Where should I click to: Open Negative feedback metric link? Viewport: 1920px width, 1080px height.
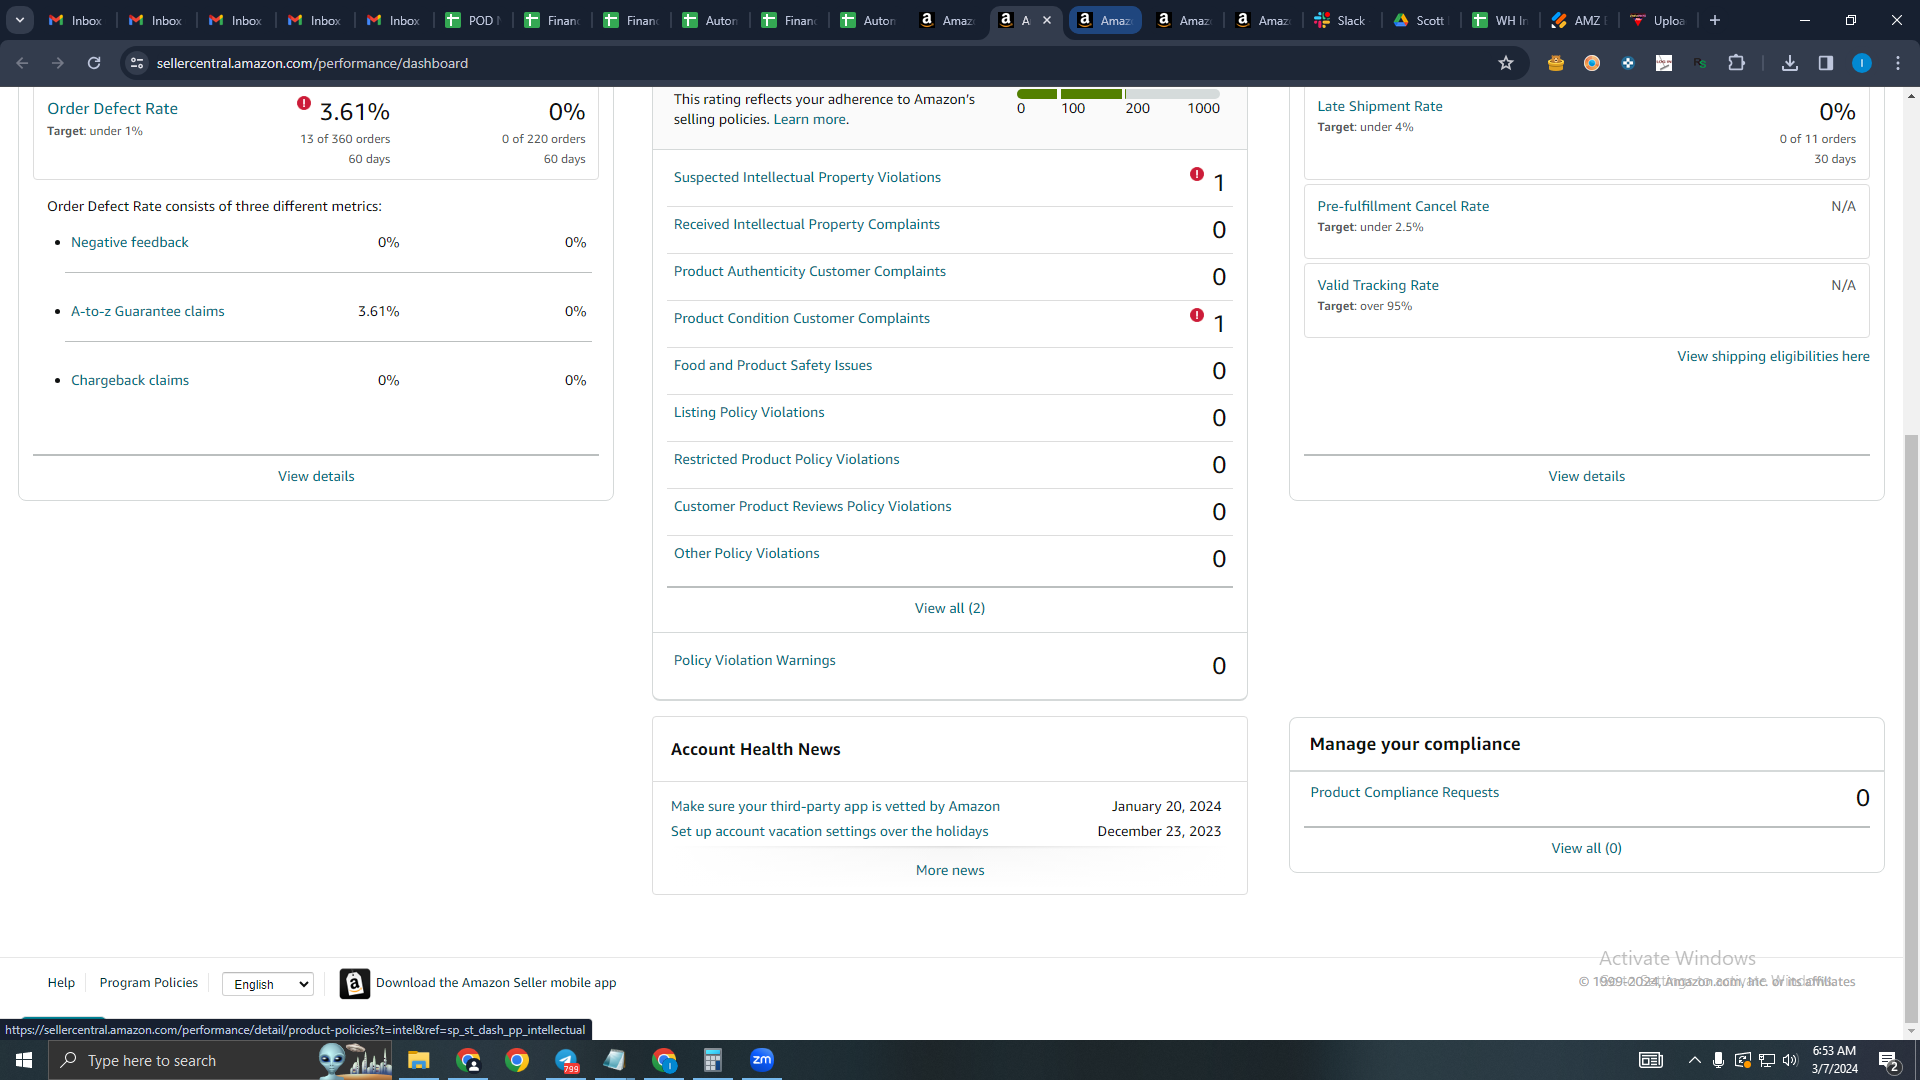click(130, 242)
